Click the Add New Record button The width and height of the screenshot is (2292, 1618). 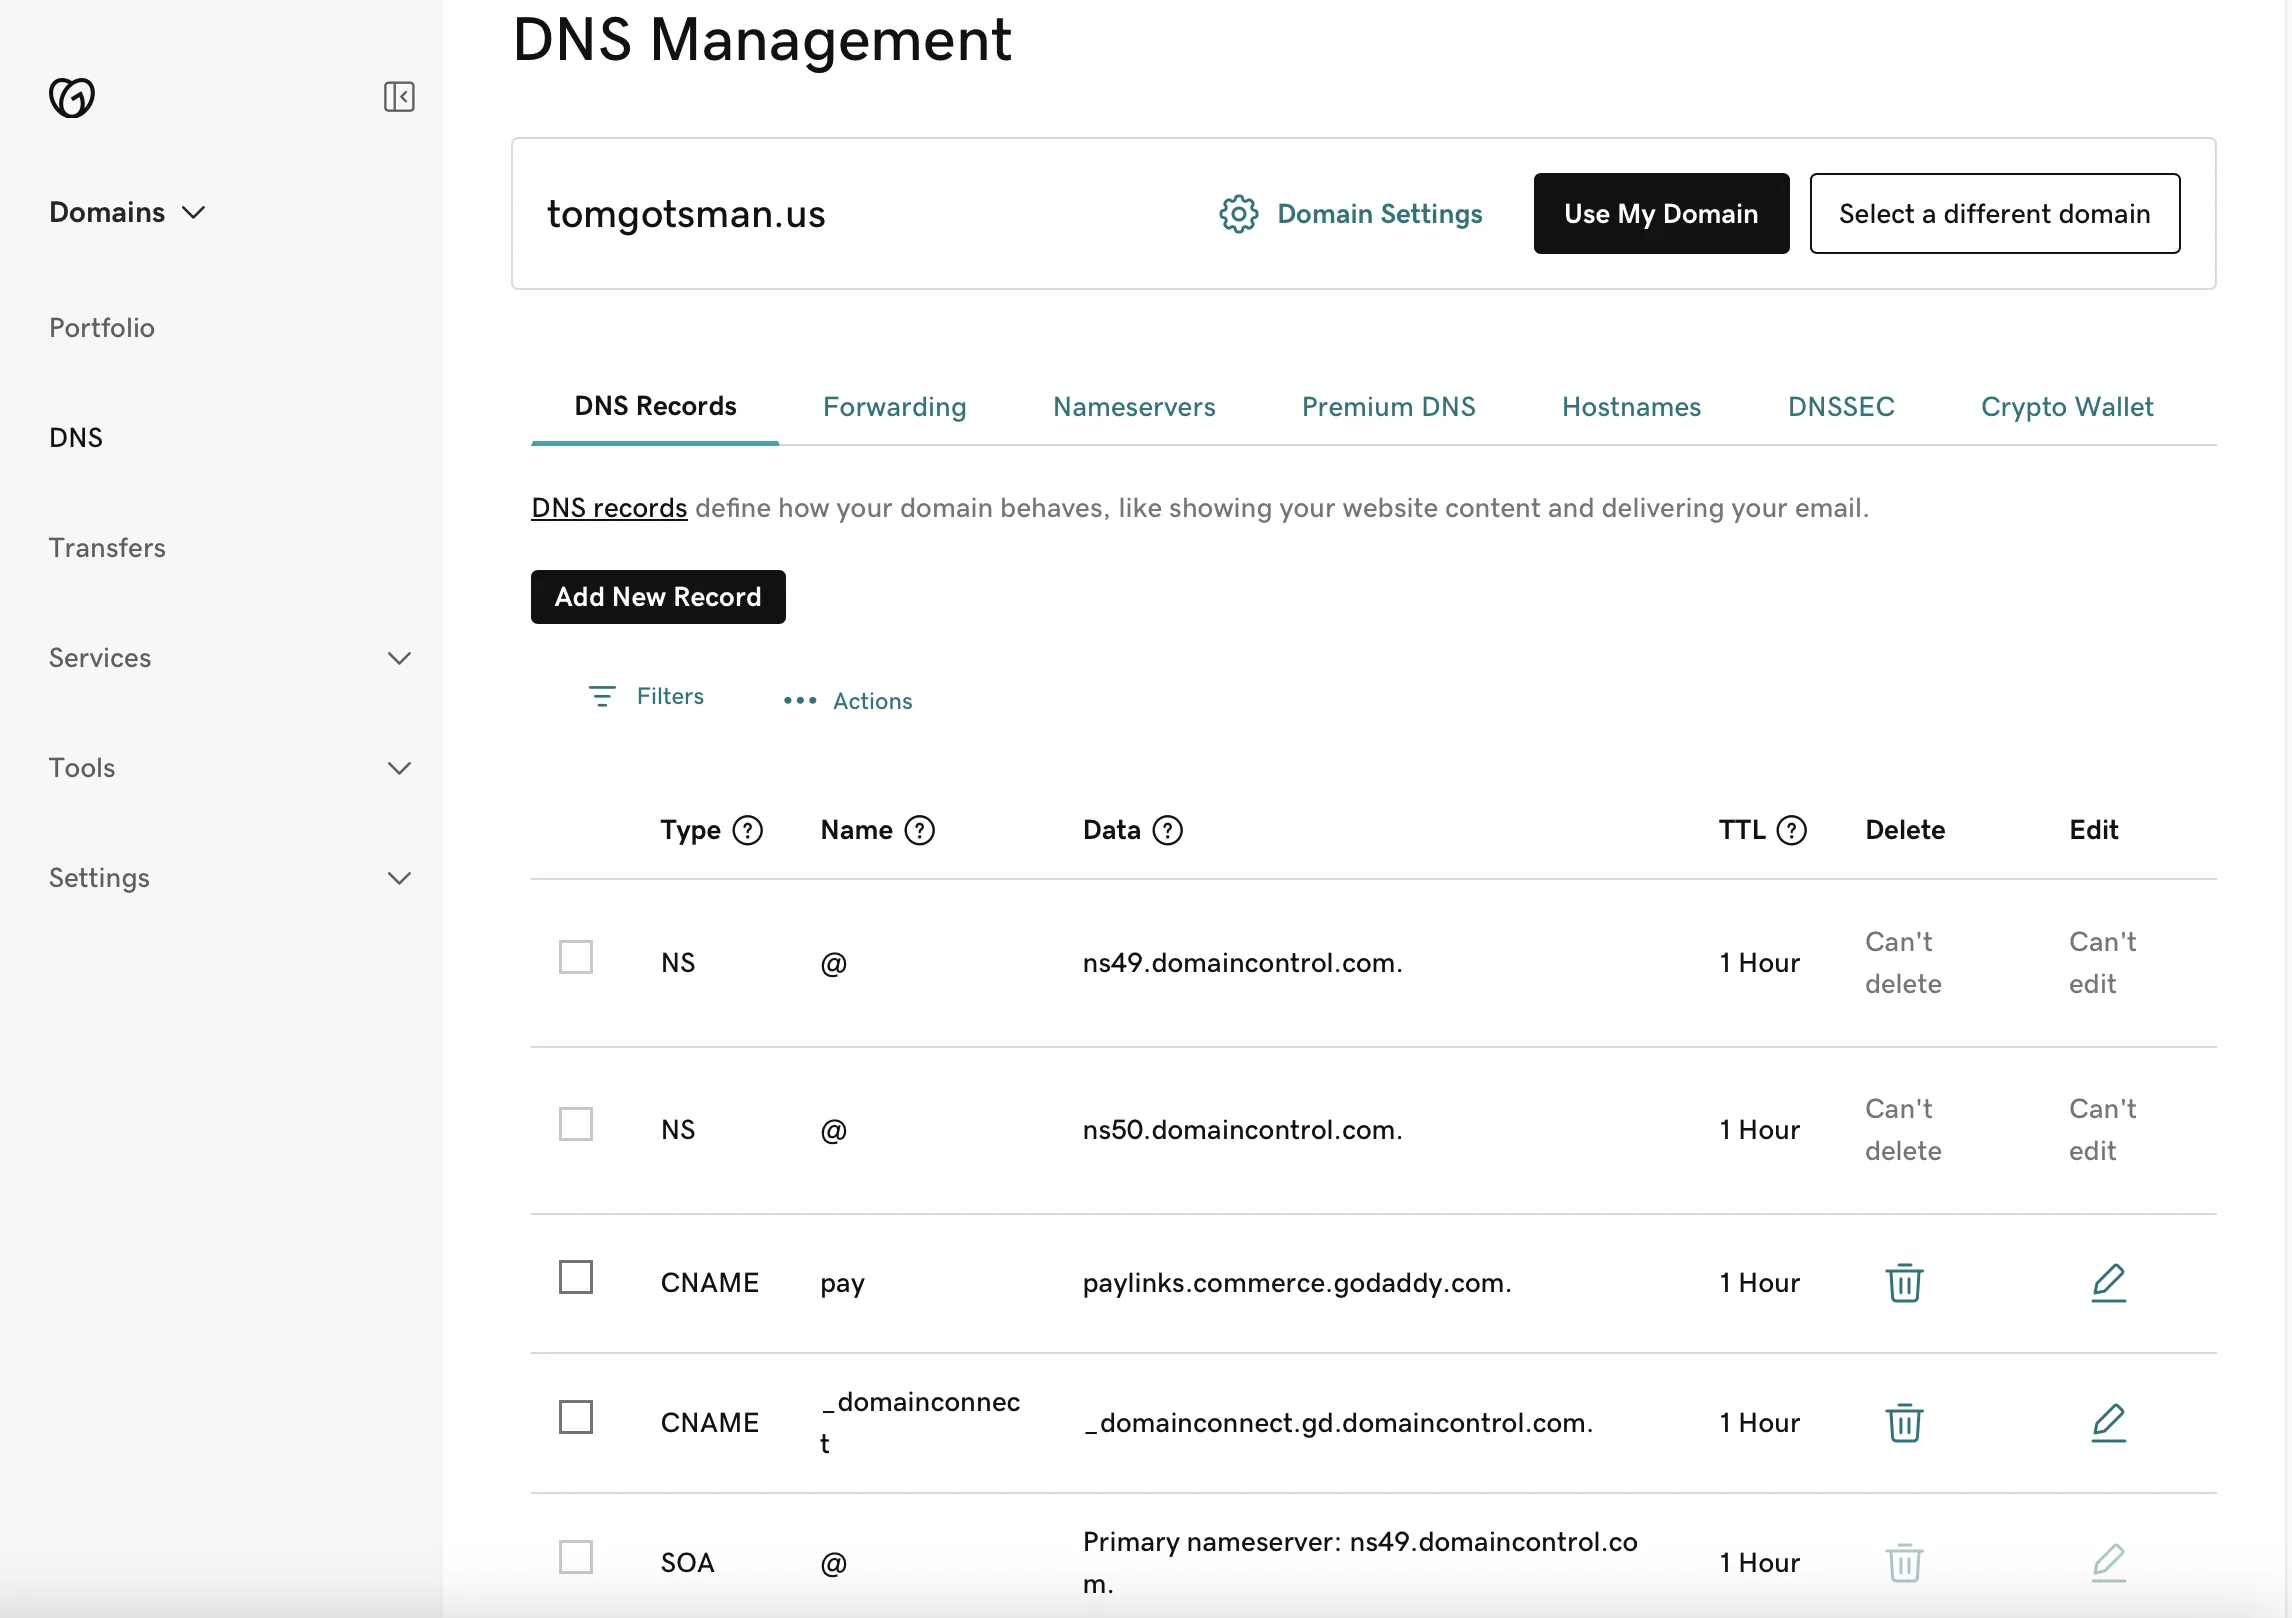658,597
